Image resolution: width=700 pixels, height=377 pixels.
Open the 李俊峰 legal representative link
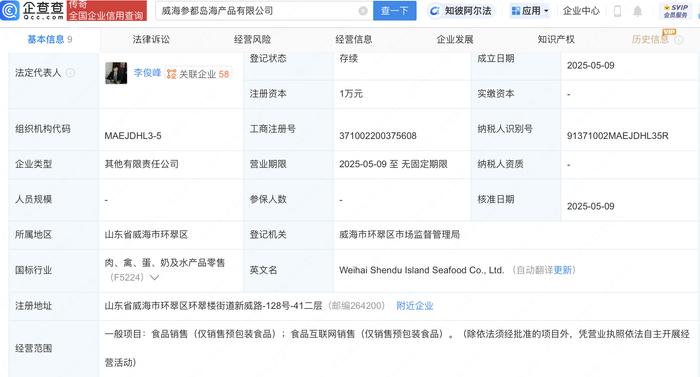coord(147,73)
